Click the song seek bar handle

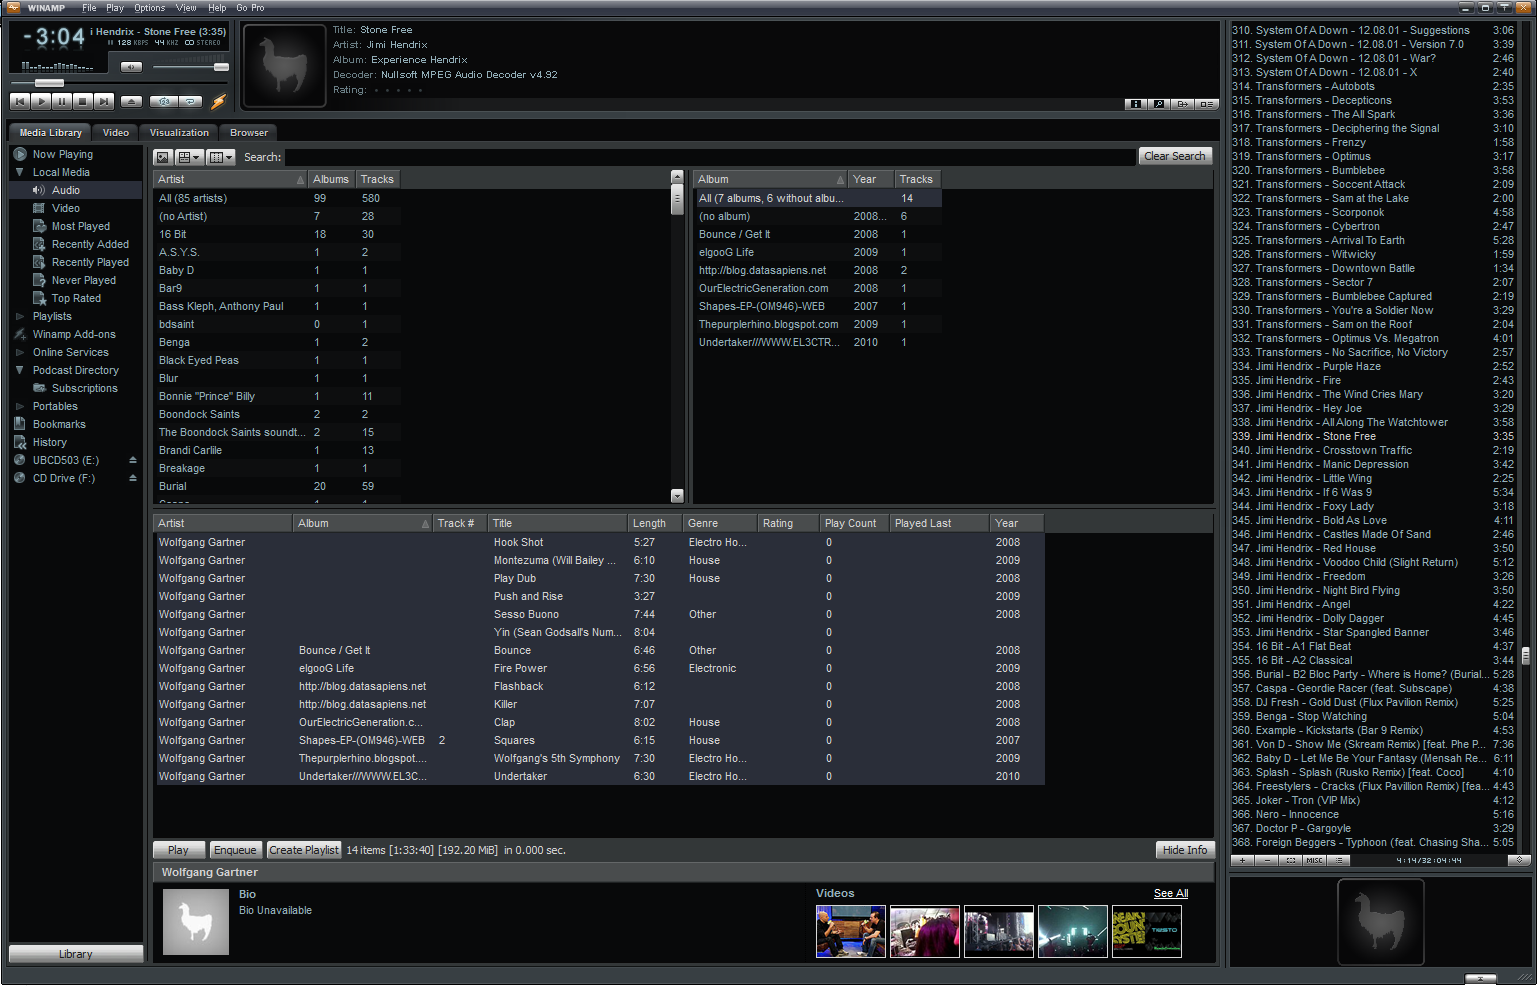tap(49, 83)
